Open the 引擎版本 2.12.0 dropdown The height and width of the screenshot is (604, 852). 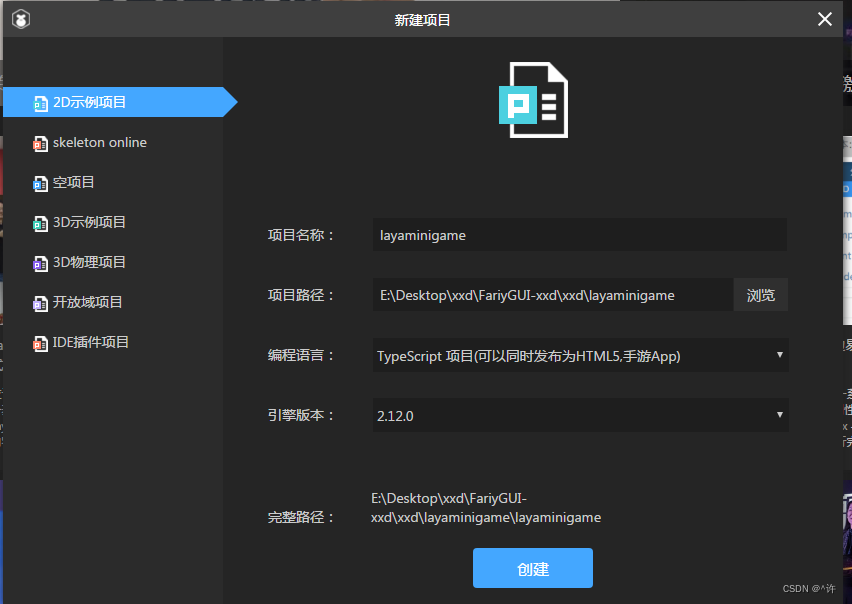580,415
